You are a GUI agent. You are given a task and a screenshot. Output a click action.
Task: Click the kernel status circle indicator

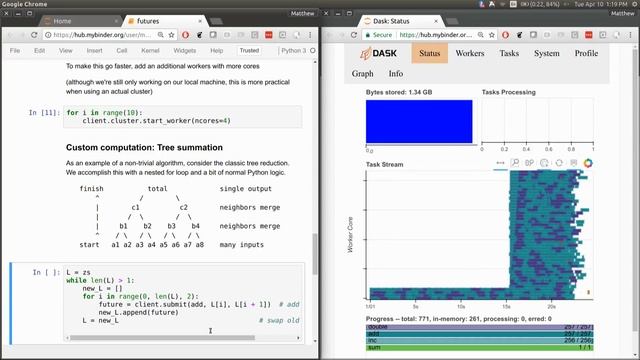click(313, 51)
